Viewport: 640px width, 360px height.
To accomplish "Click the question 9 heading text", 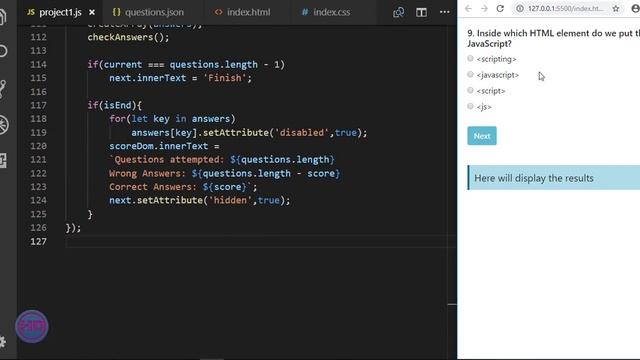I will [553, 38].
